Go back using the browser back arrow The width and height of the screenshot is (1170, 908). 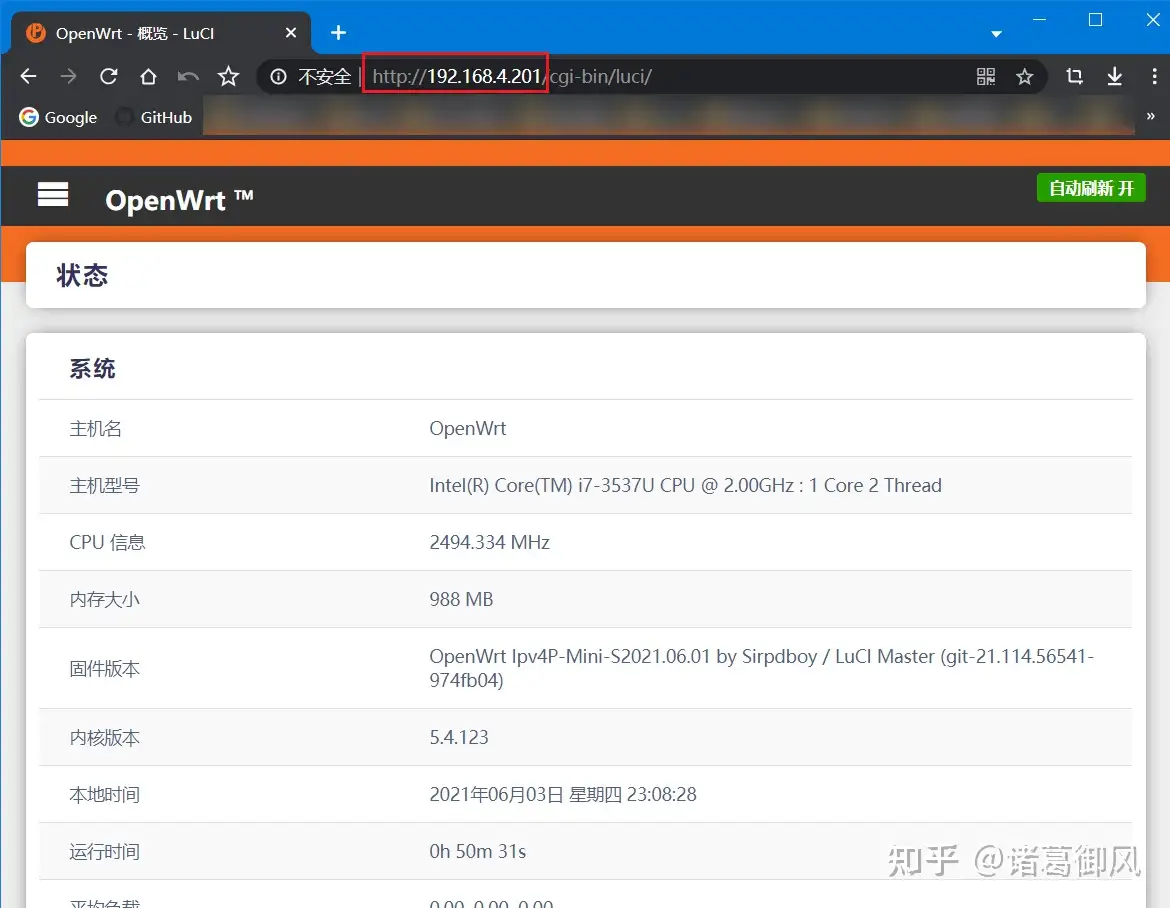28,76
